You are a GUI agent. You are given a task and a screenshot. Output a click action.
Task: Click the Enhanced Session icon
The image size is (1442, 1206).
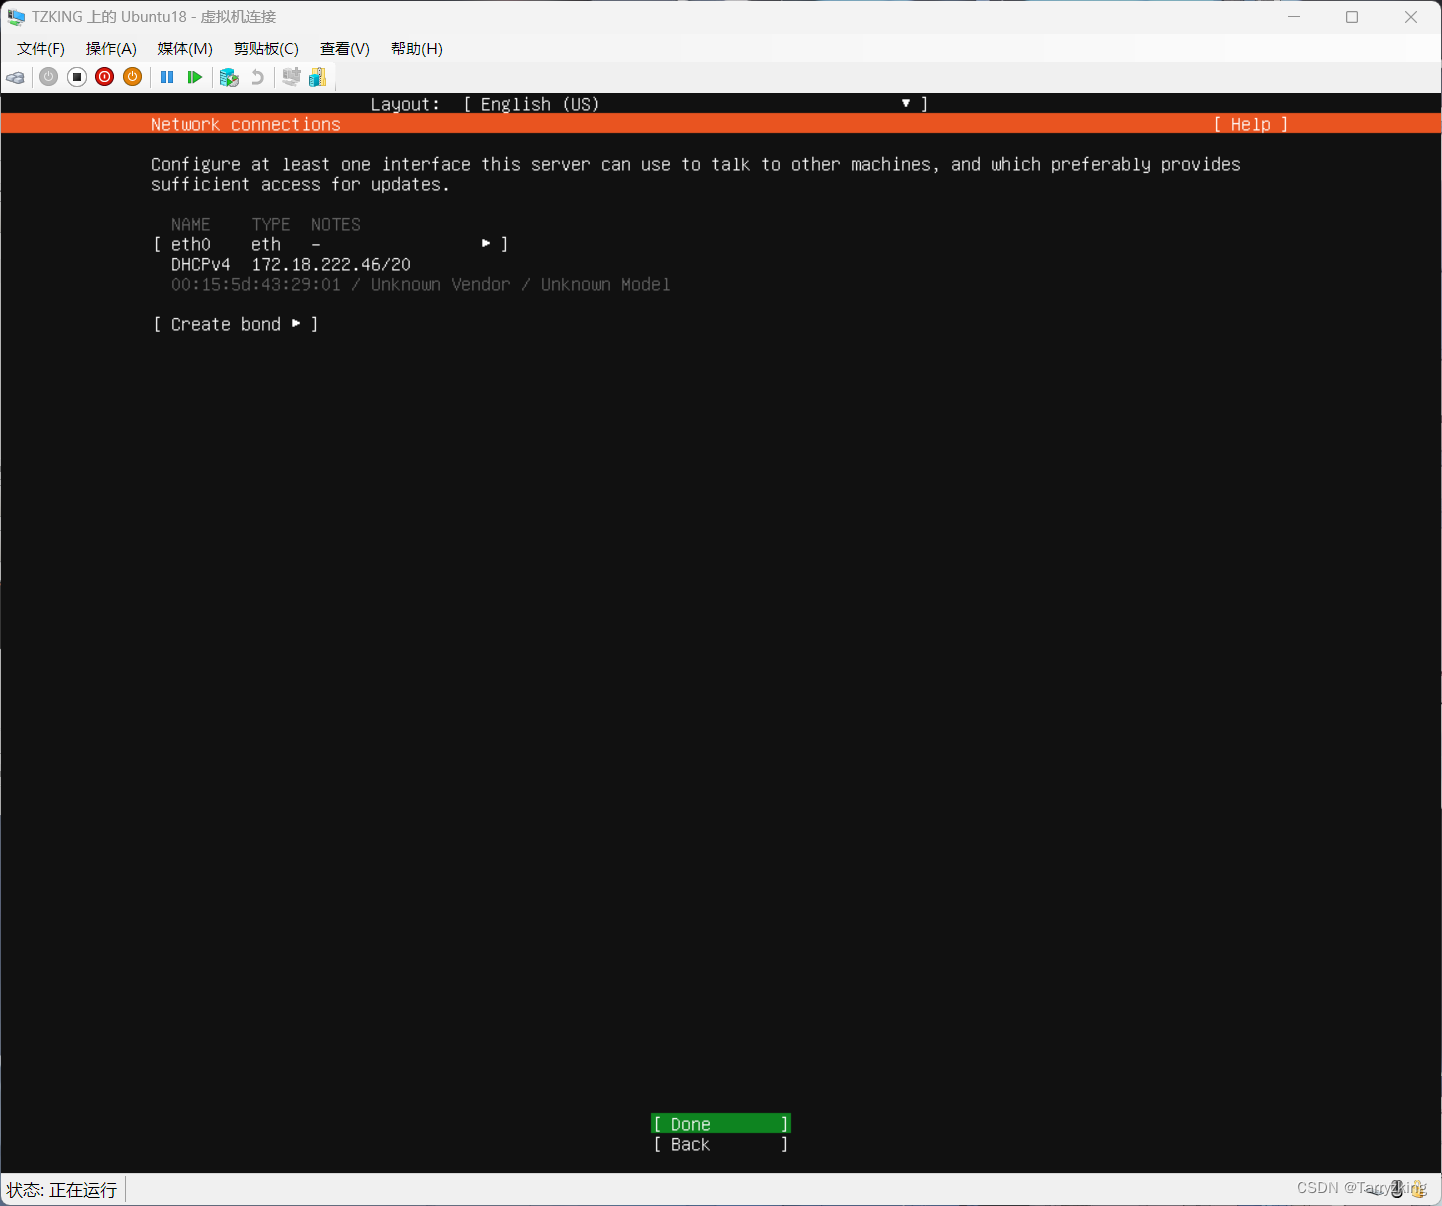[291, 77]
